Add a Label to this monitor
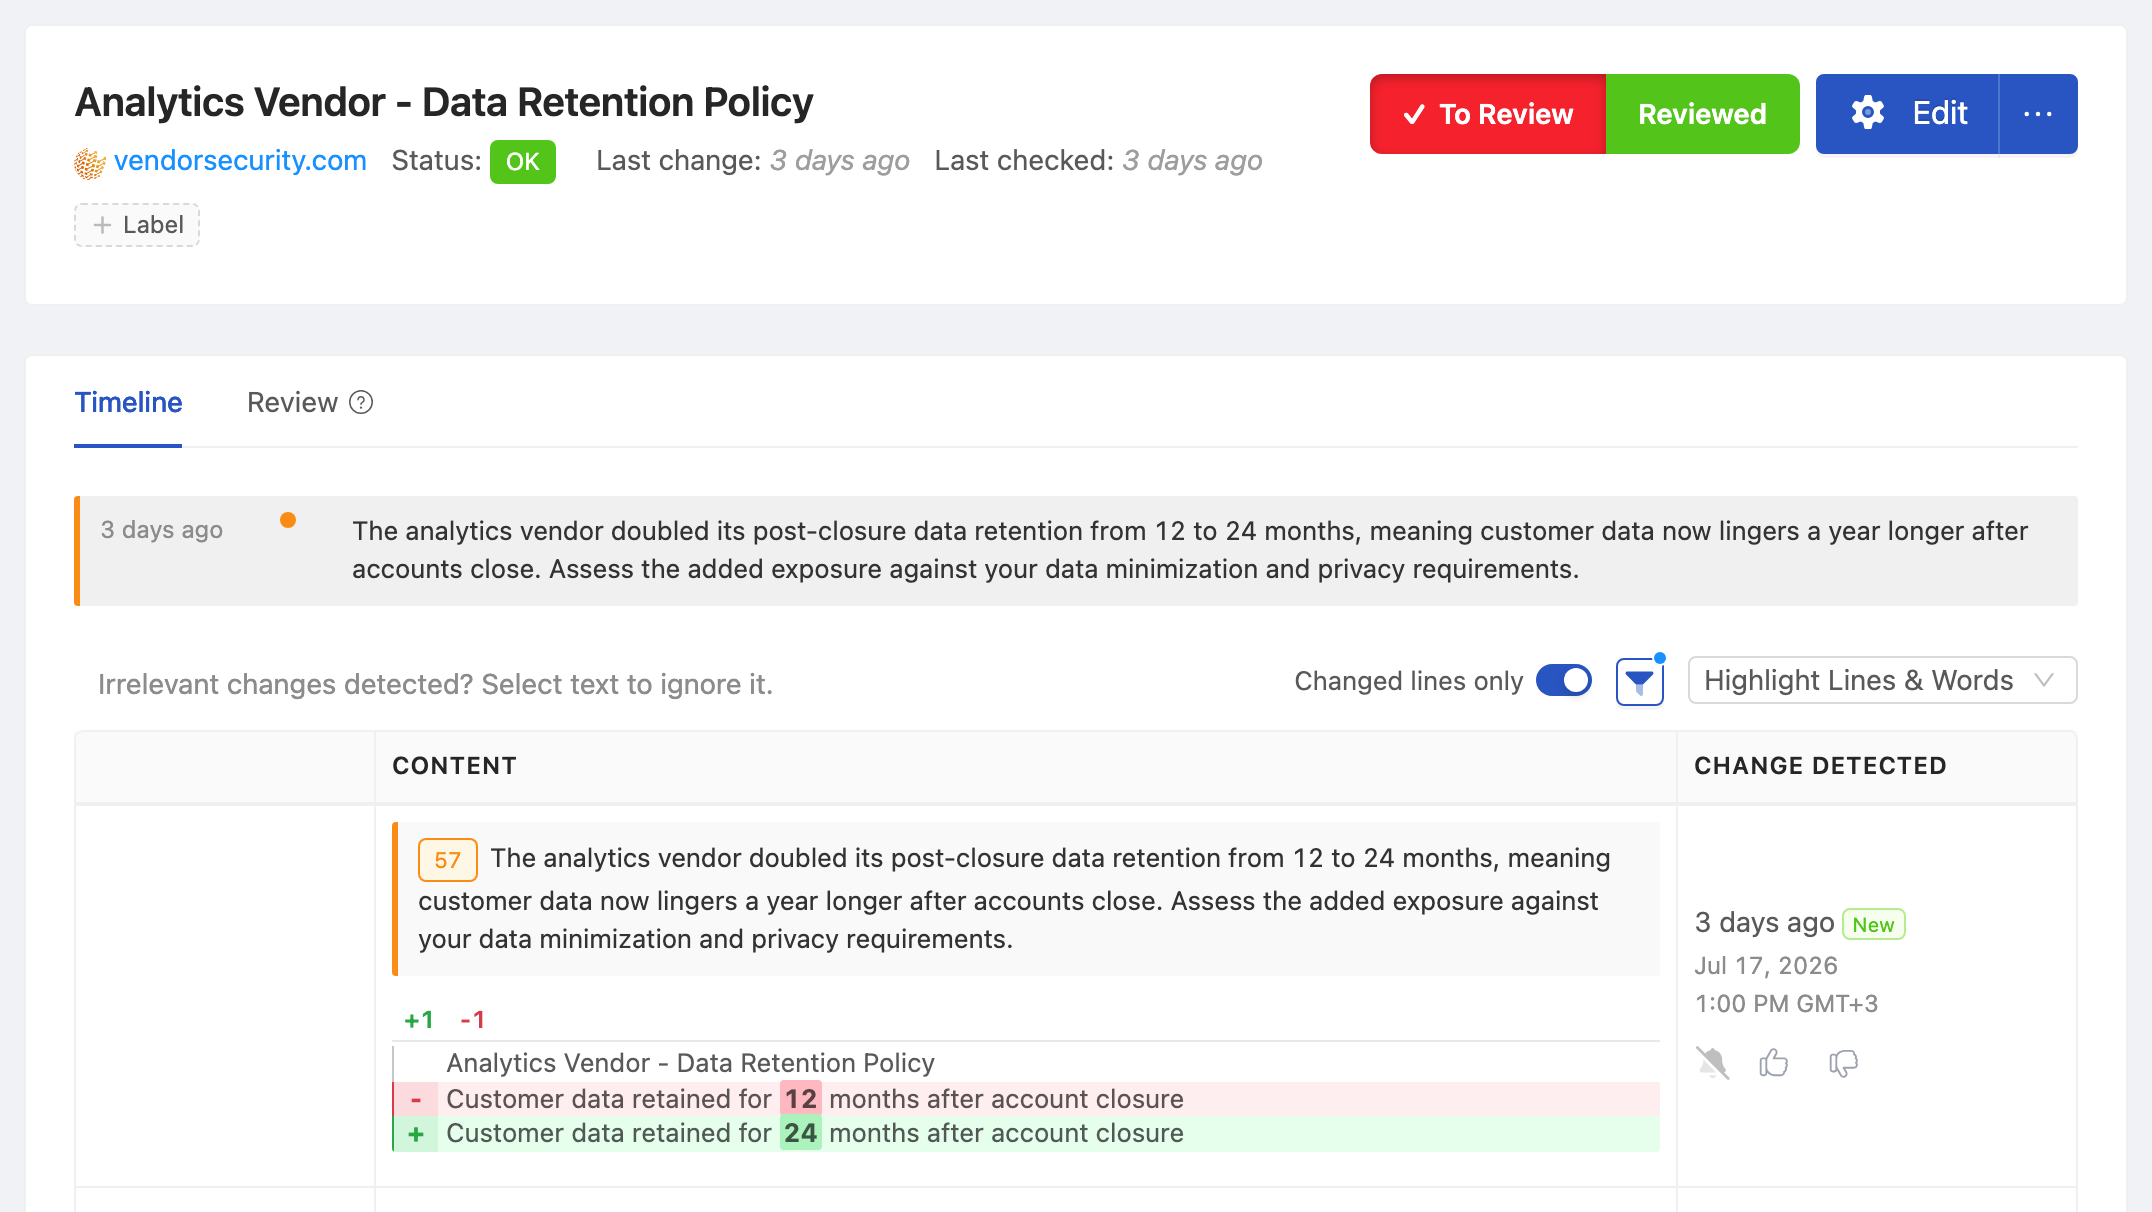Screen dimensions: 2152x1212 (x=137, y=225)
